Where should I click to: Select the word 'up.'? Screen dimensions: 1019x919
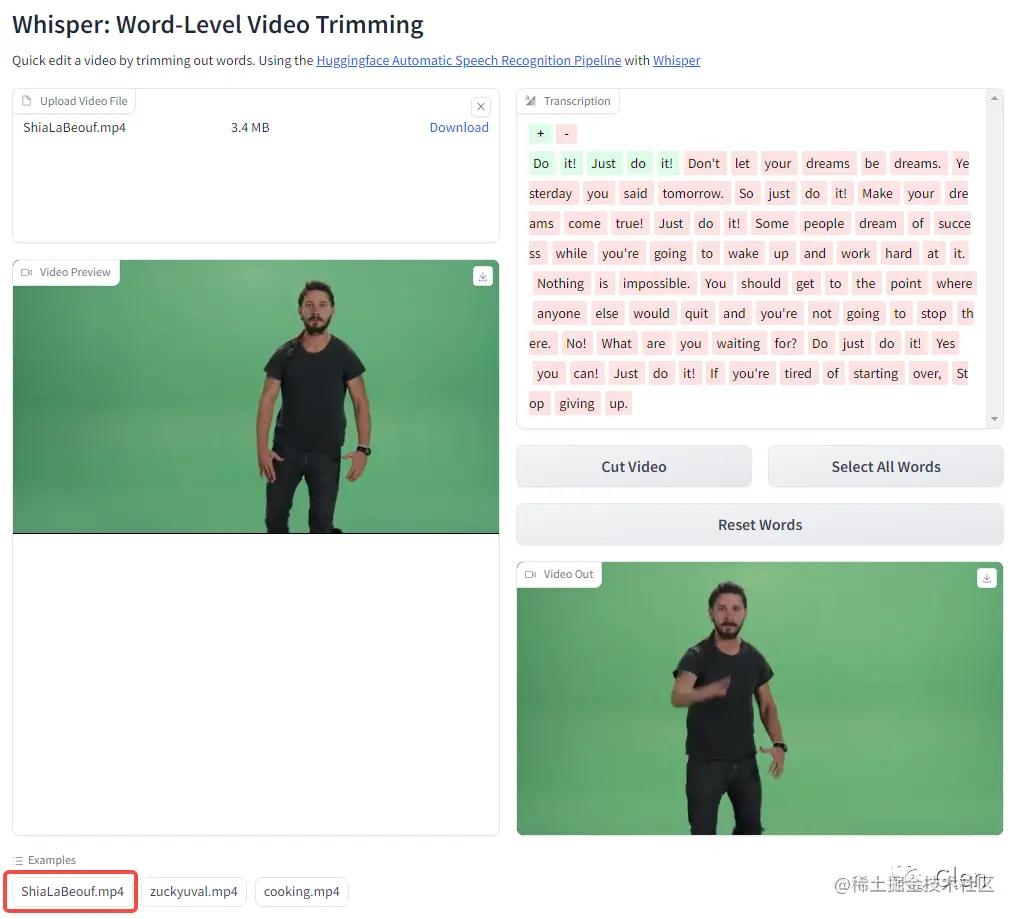(618, 403)
